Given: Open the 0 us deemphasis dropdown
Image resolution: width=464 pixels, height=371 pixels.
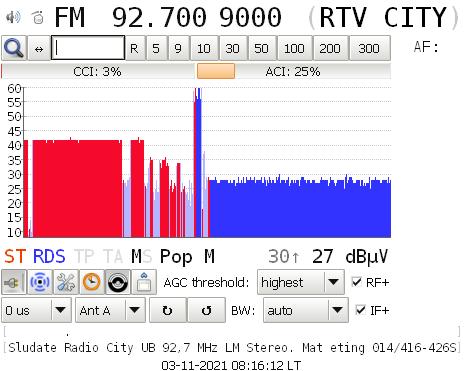Looking at the screenshot, I should tap(36, 310).
